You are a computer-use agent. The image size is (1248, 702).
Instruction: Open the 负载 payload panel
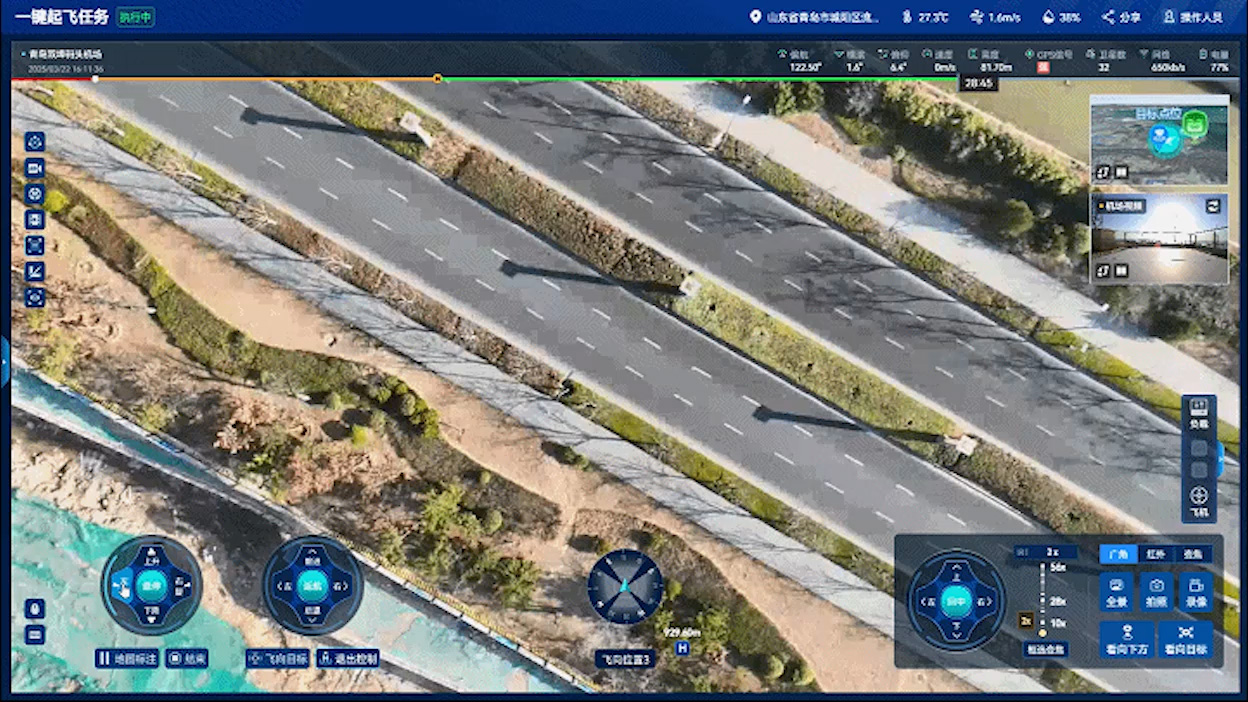1199,411
